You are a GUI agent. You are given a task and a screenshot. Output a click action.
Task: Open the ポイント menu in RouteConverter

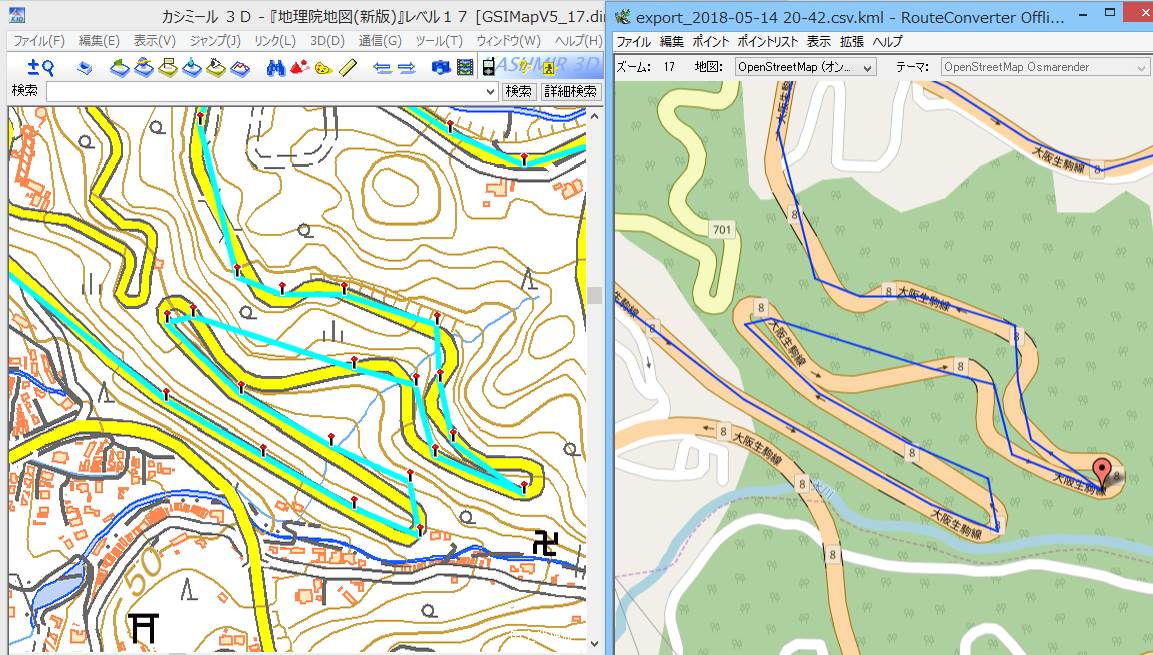[x=711, y=42]
